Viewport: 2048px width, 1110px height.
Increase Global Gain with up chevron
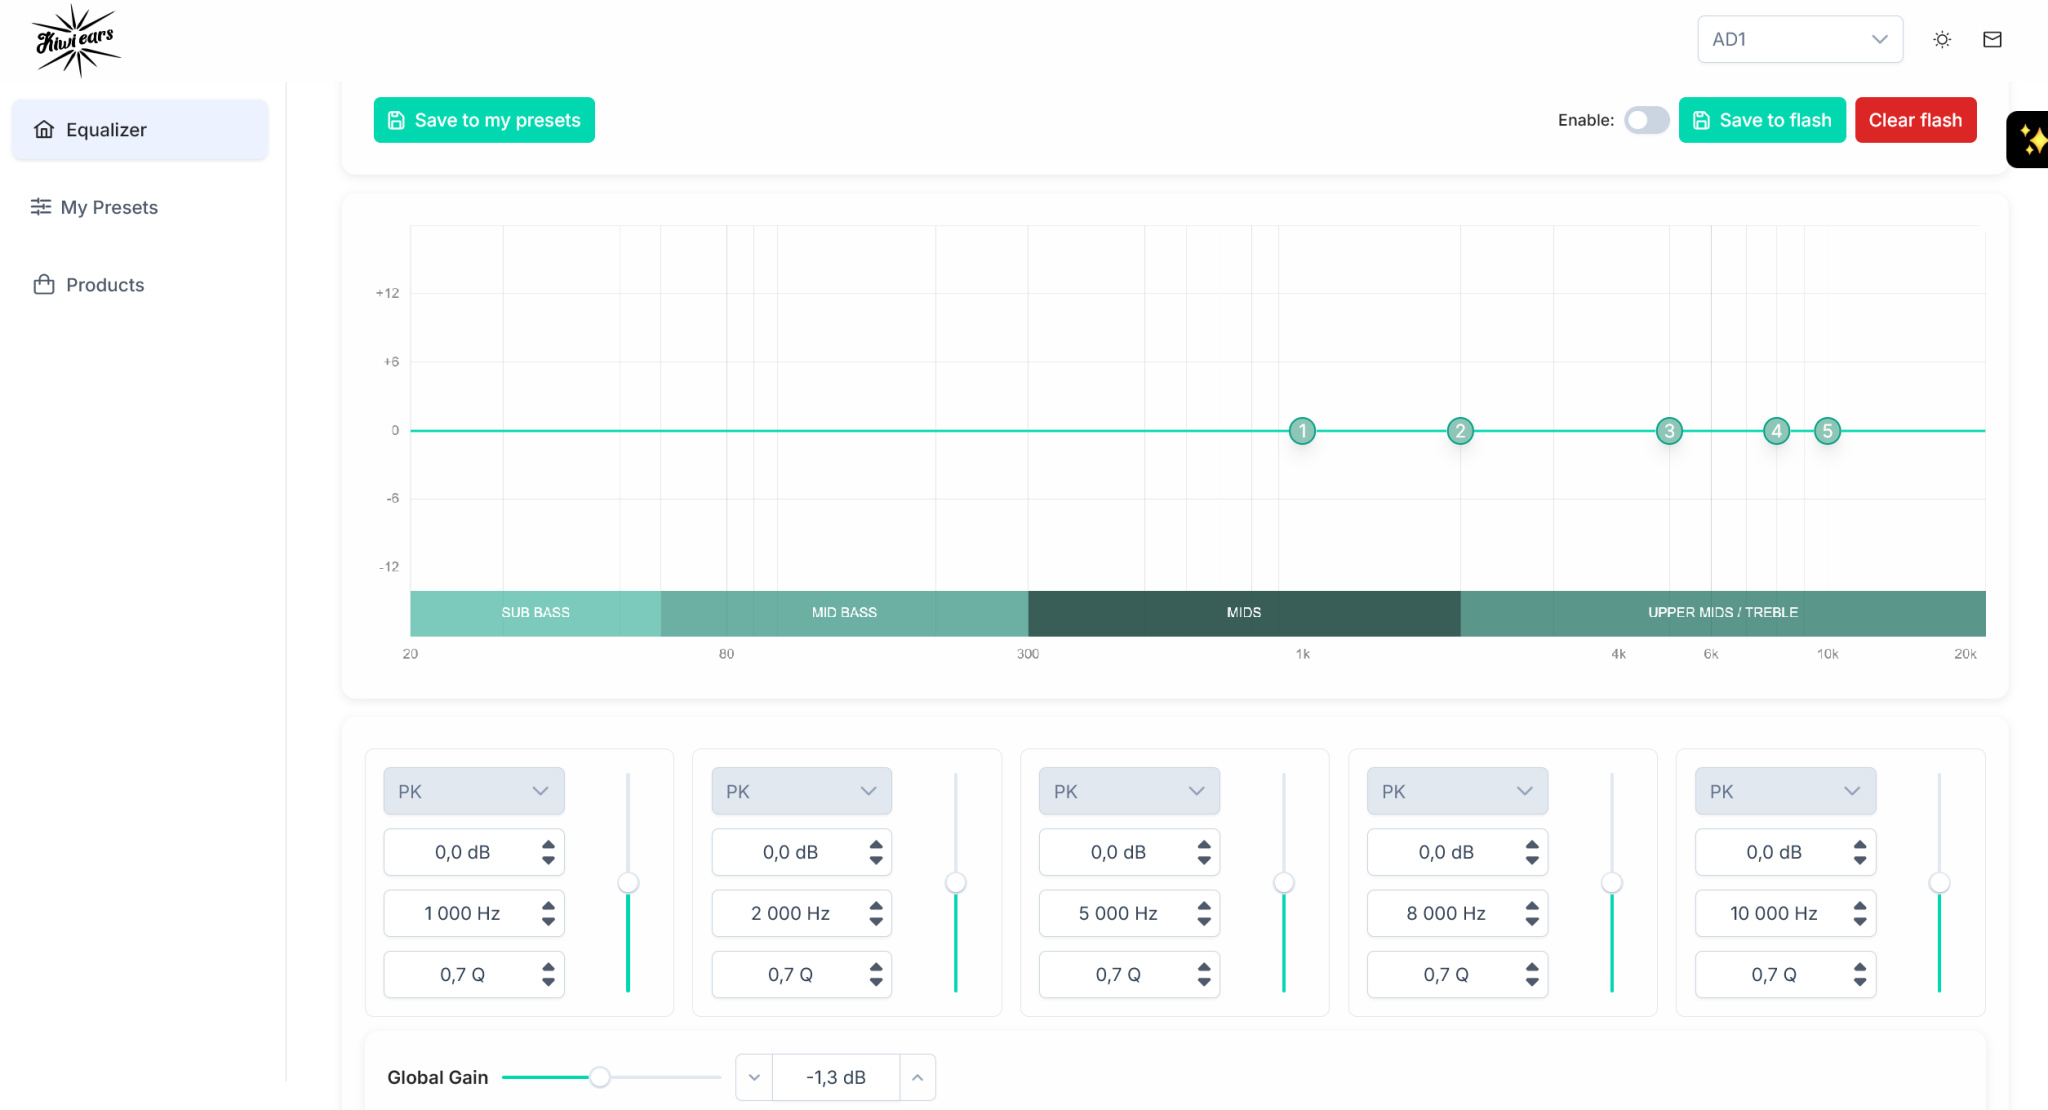(x=917, y=1077)
